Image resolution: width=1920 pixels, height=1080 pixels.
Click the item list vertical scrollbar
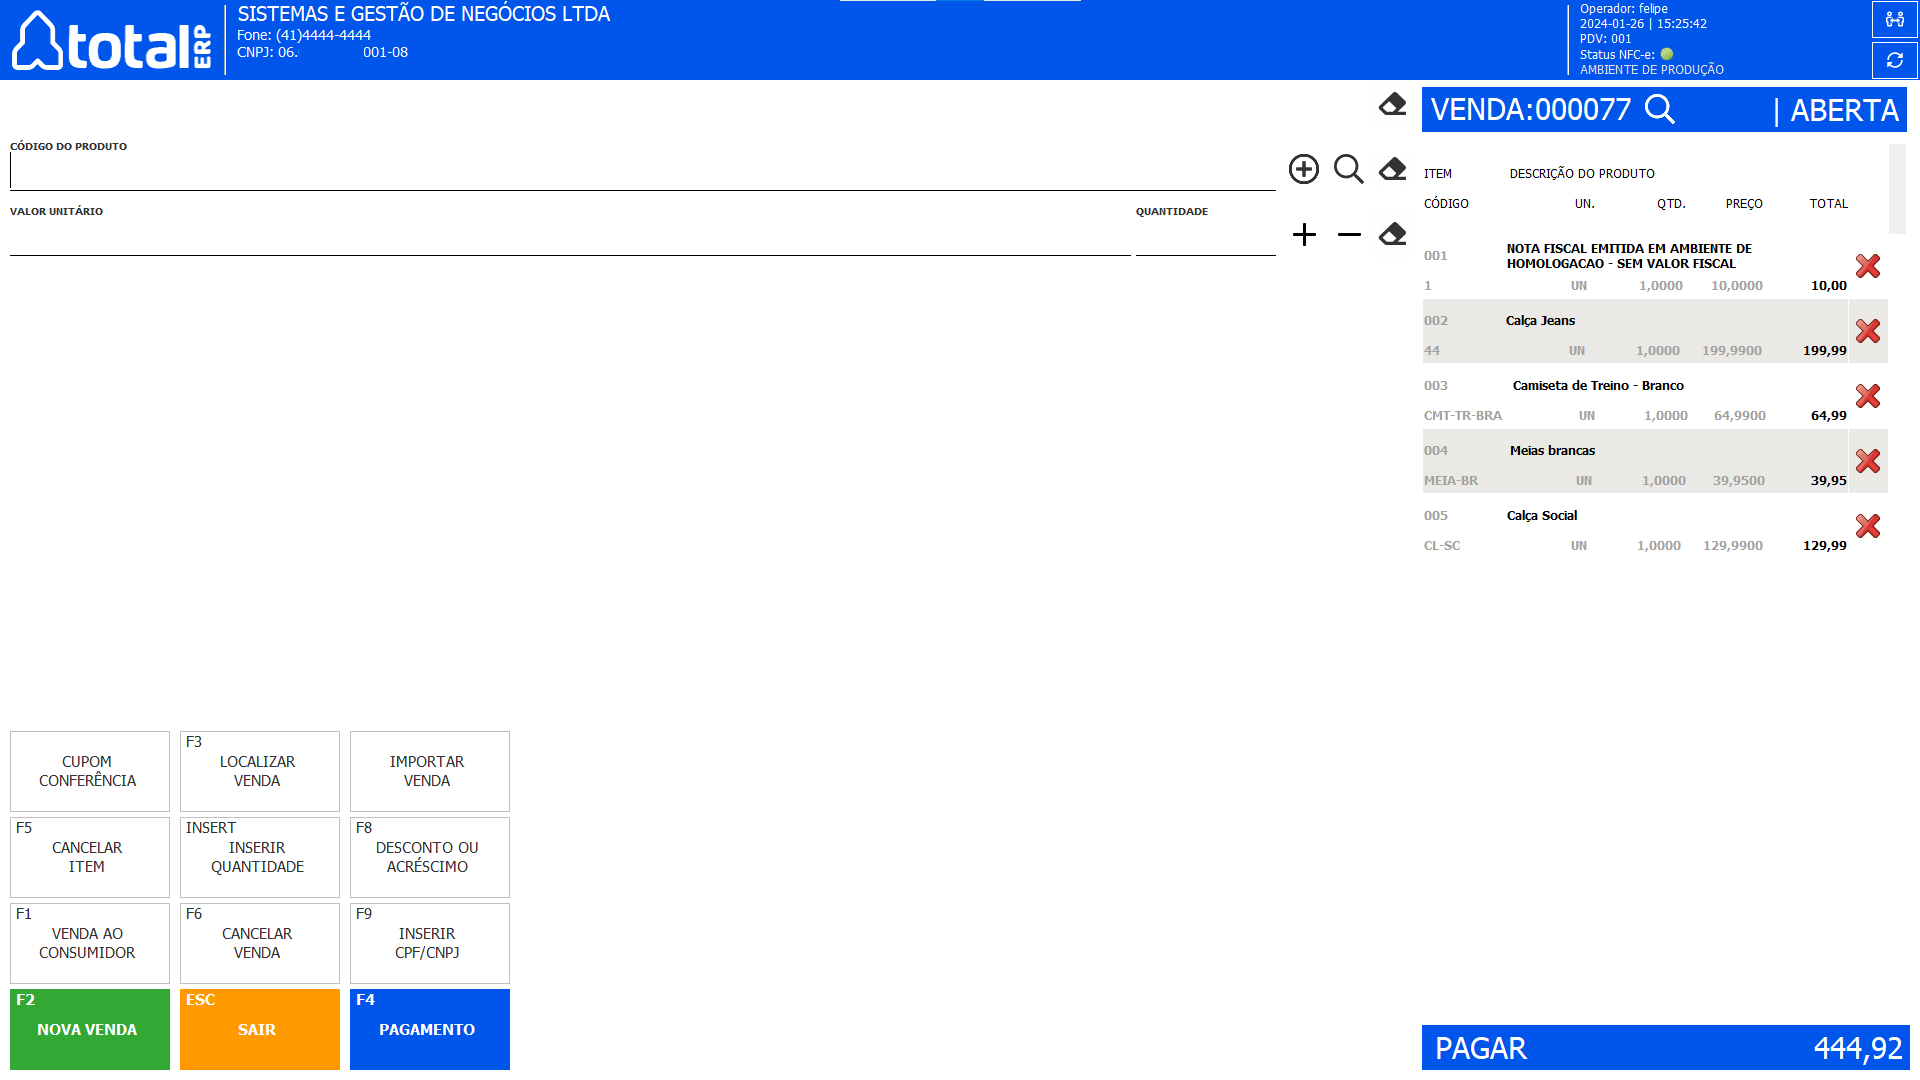[x=1896, y=188]
